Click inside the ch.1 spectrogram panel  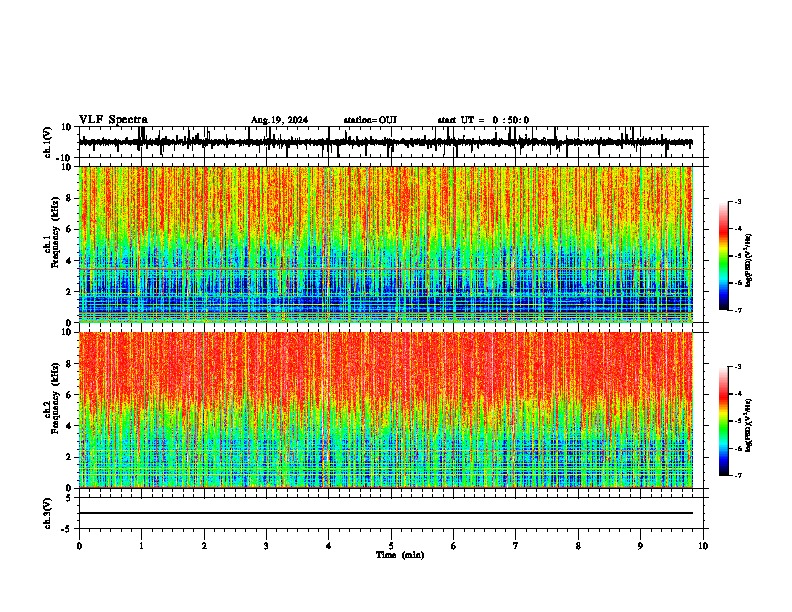click(385, 244)
